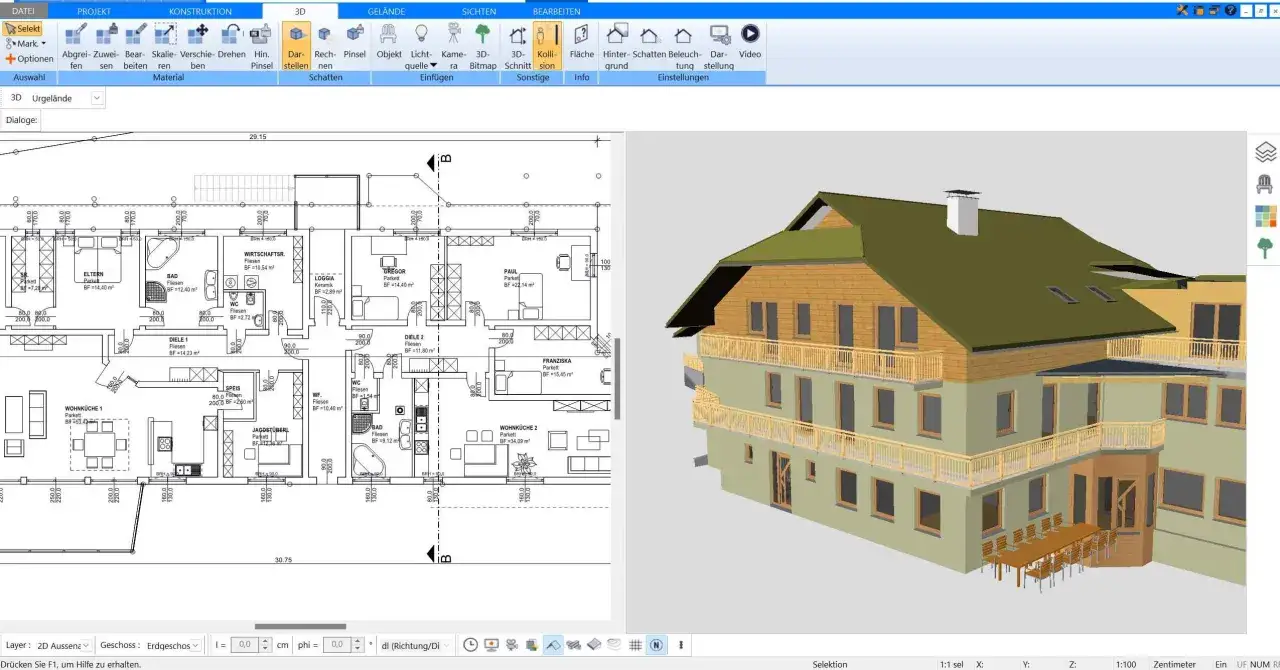Click the Zentimeter unit in status bar
Image resolution: width=1280 pixels, height=670 pixels.
1174,664
